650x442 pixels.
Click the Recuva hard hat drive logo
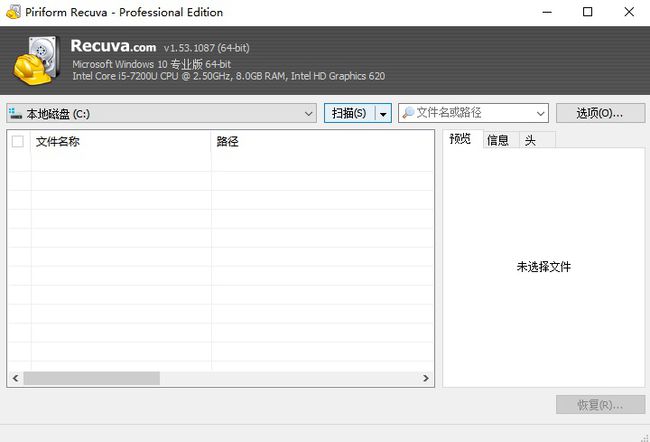pos(38,60)
